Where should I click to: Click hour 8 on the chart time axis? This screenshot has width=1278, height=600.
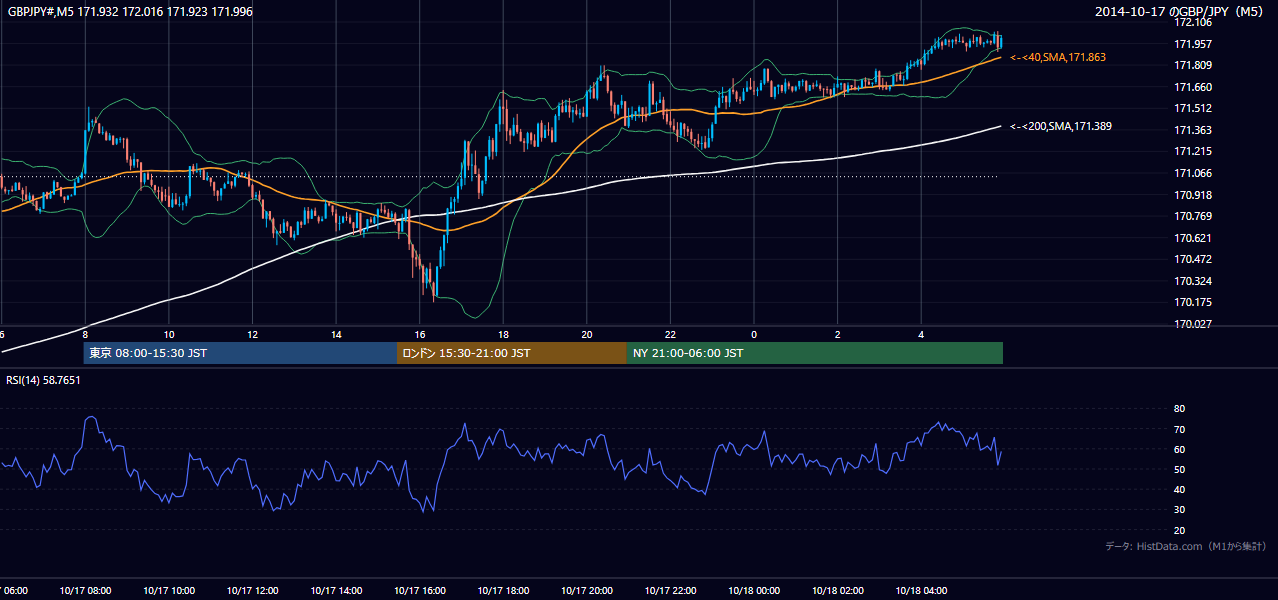tap(85, 334)
